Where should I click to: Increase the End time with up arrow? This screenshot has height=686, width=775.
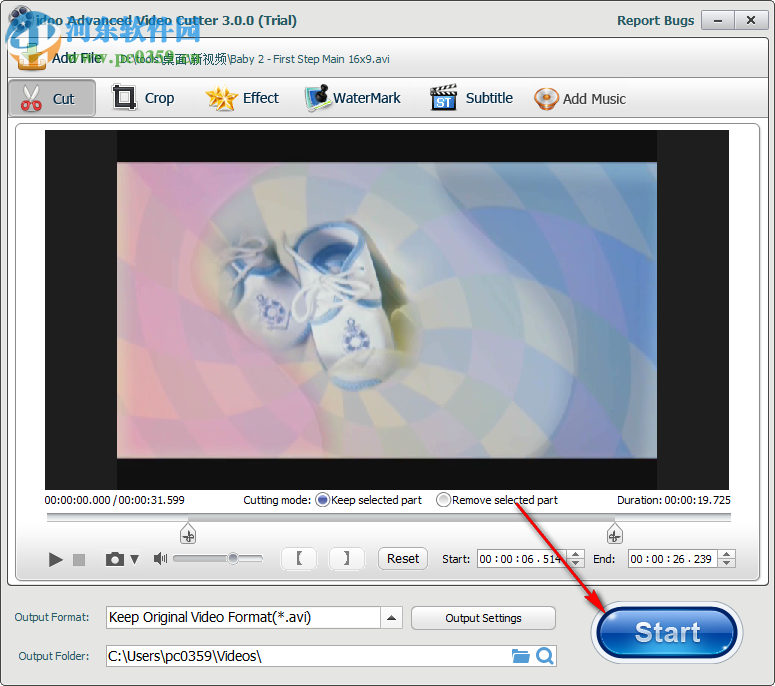click(x=727, y=554)
